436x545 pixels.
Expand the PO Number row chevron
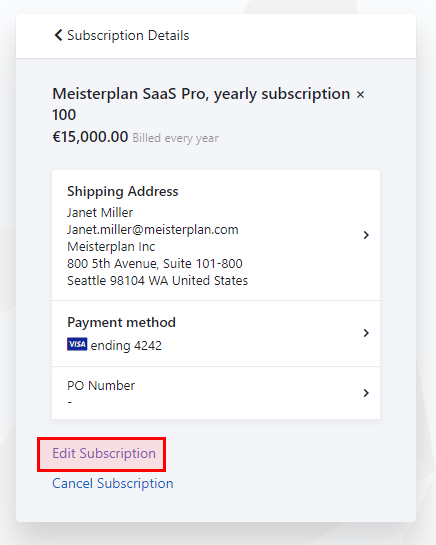tap(366, 393)
